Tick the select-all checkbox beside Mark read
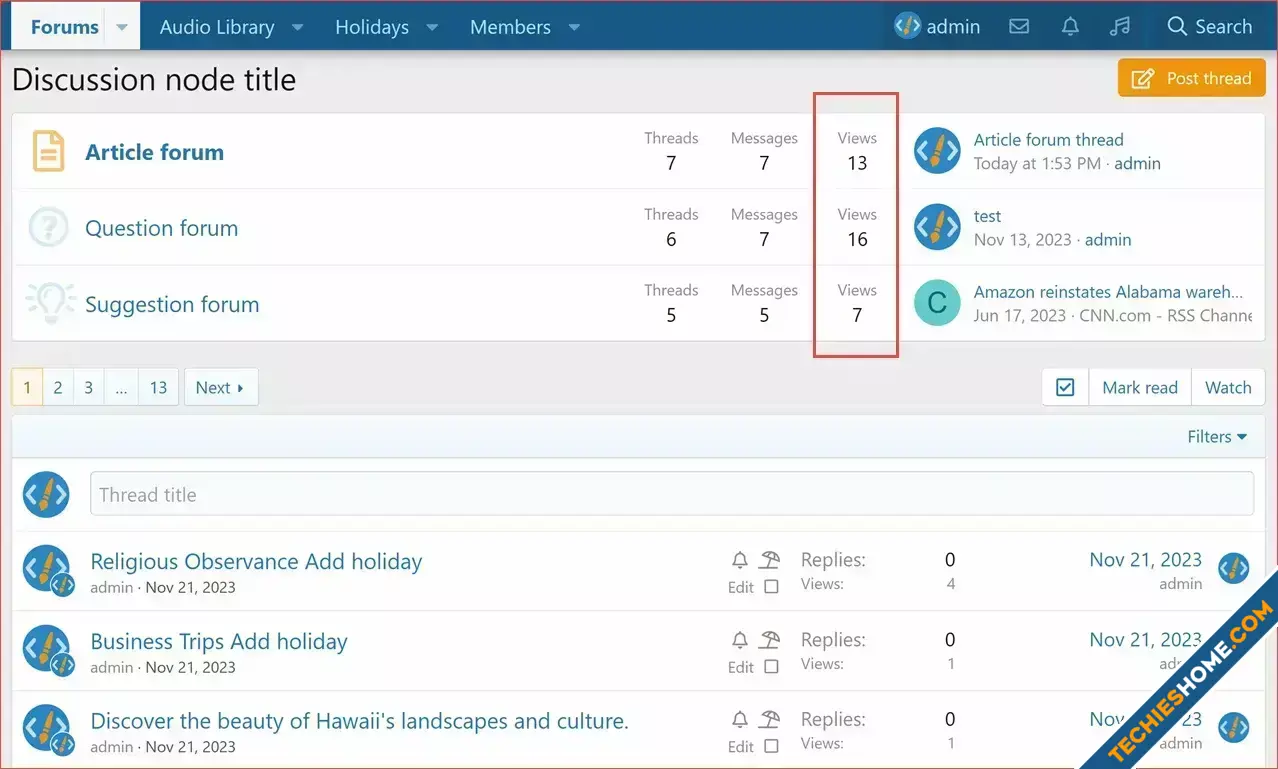 coord(1065,387)
